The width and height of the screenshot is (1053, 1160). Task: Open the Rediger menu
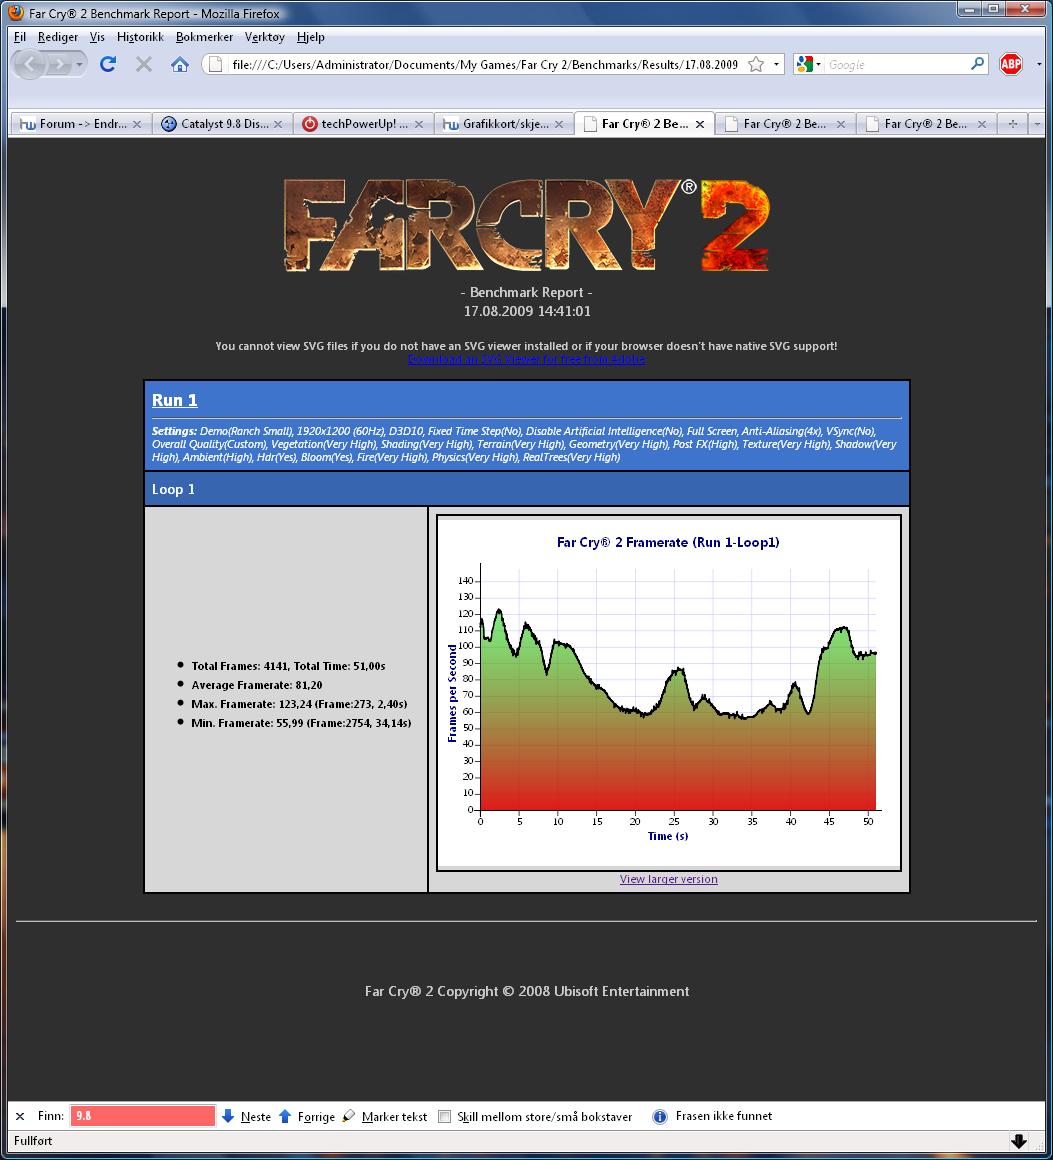click(58, 37)
